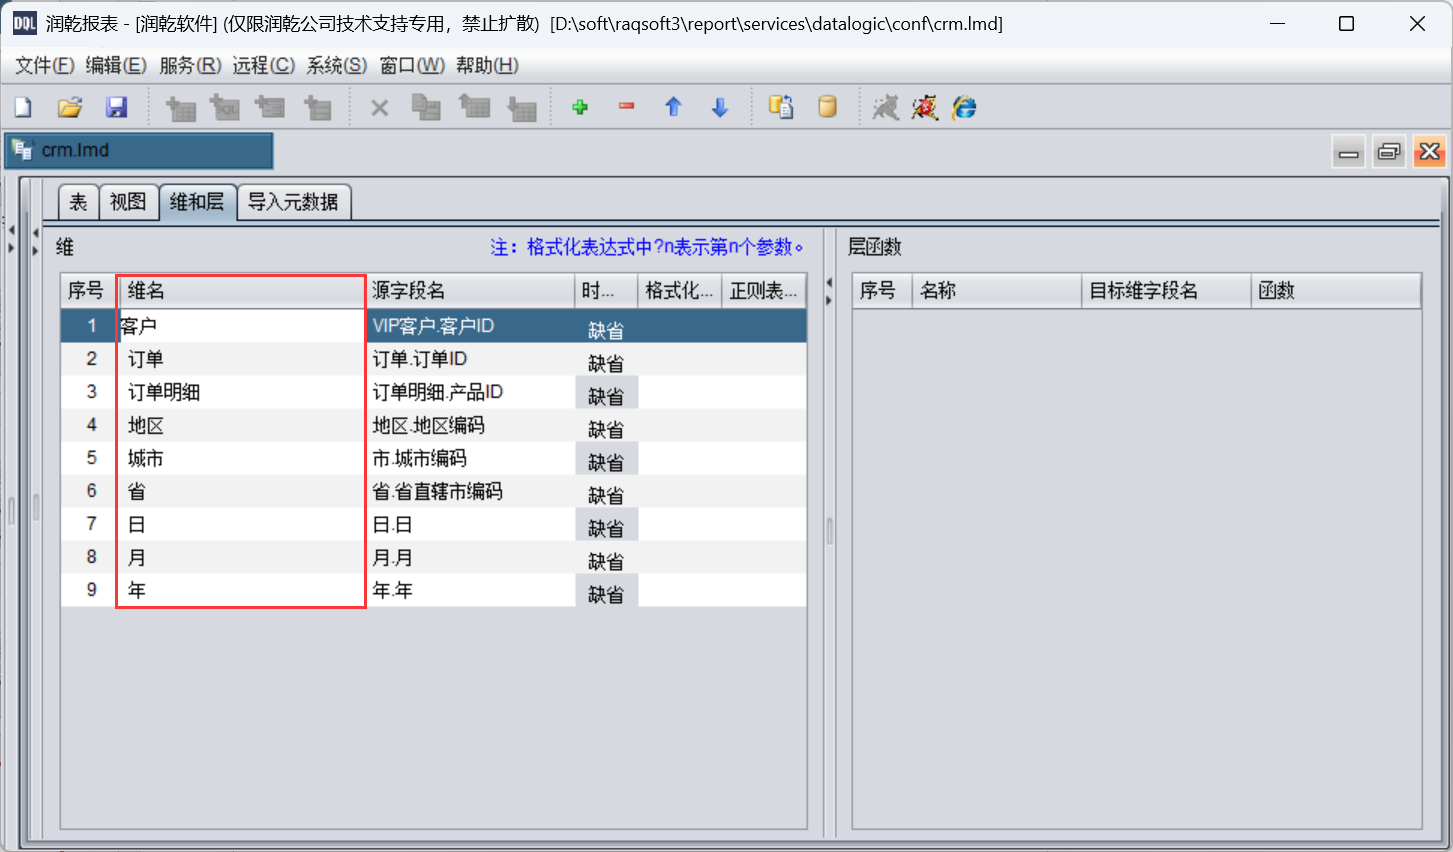1453x852 pixels.
Task: Expand the 维 panel using the divider's right arrow
Action: 828,300
